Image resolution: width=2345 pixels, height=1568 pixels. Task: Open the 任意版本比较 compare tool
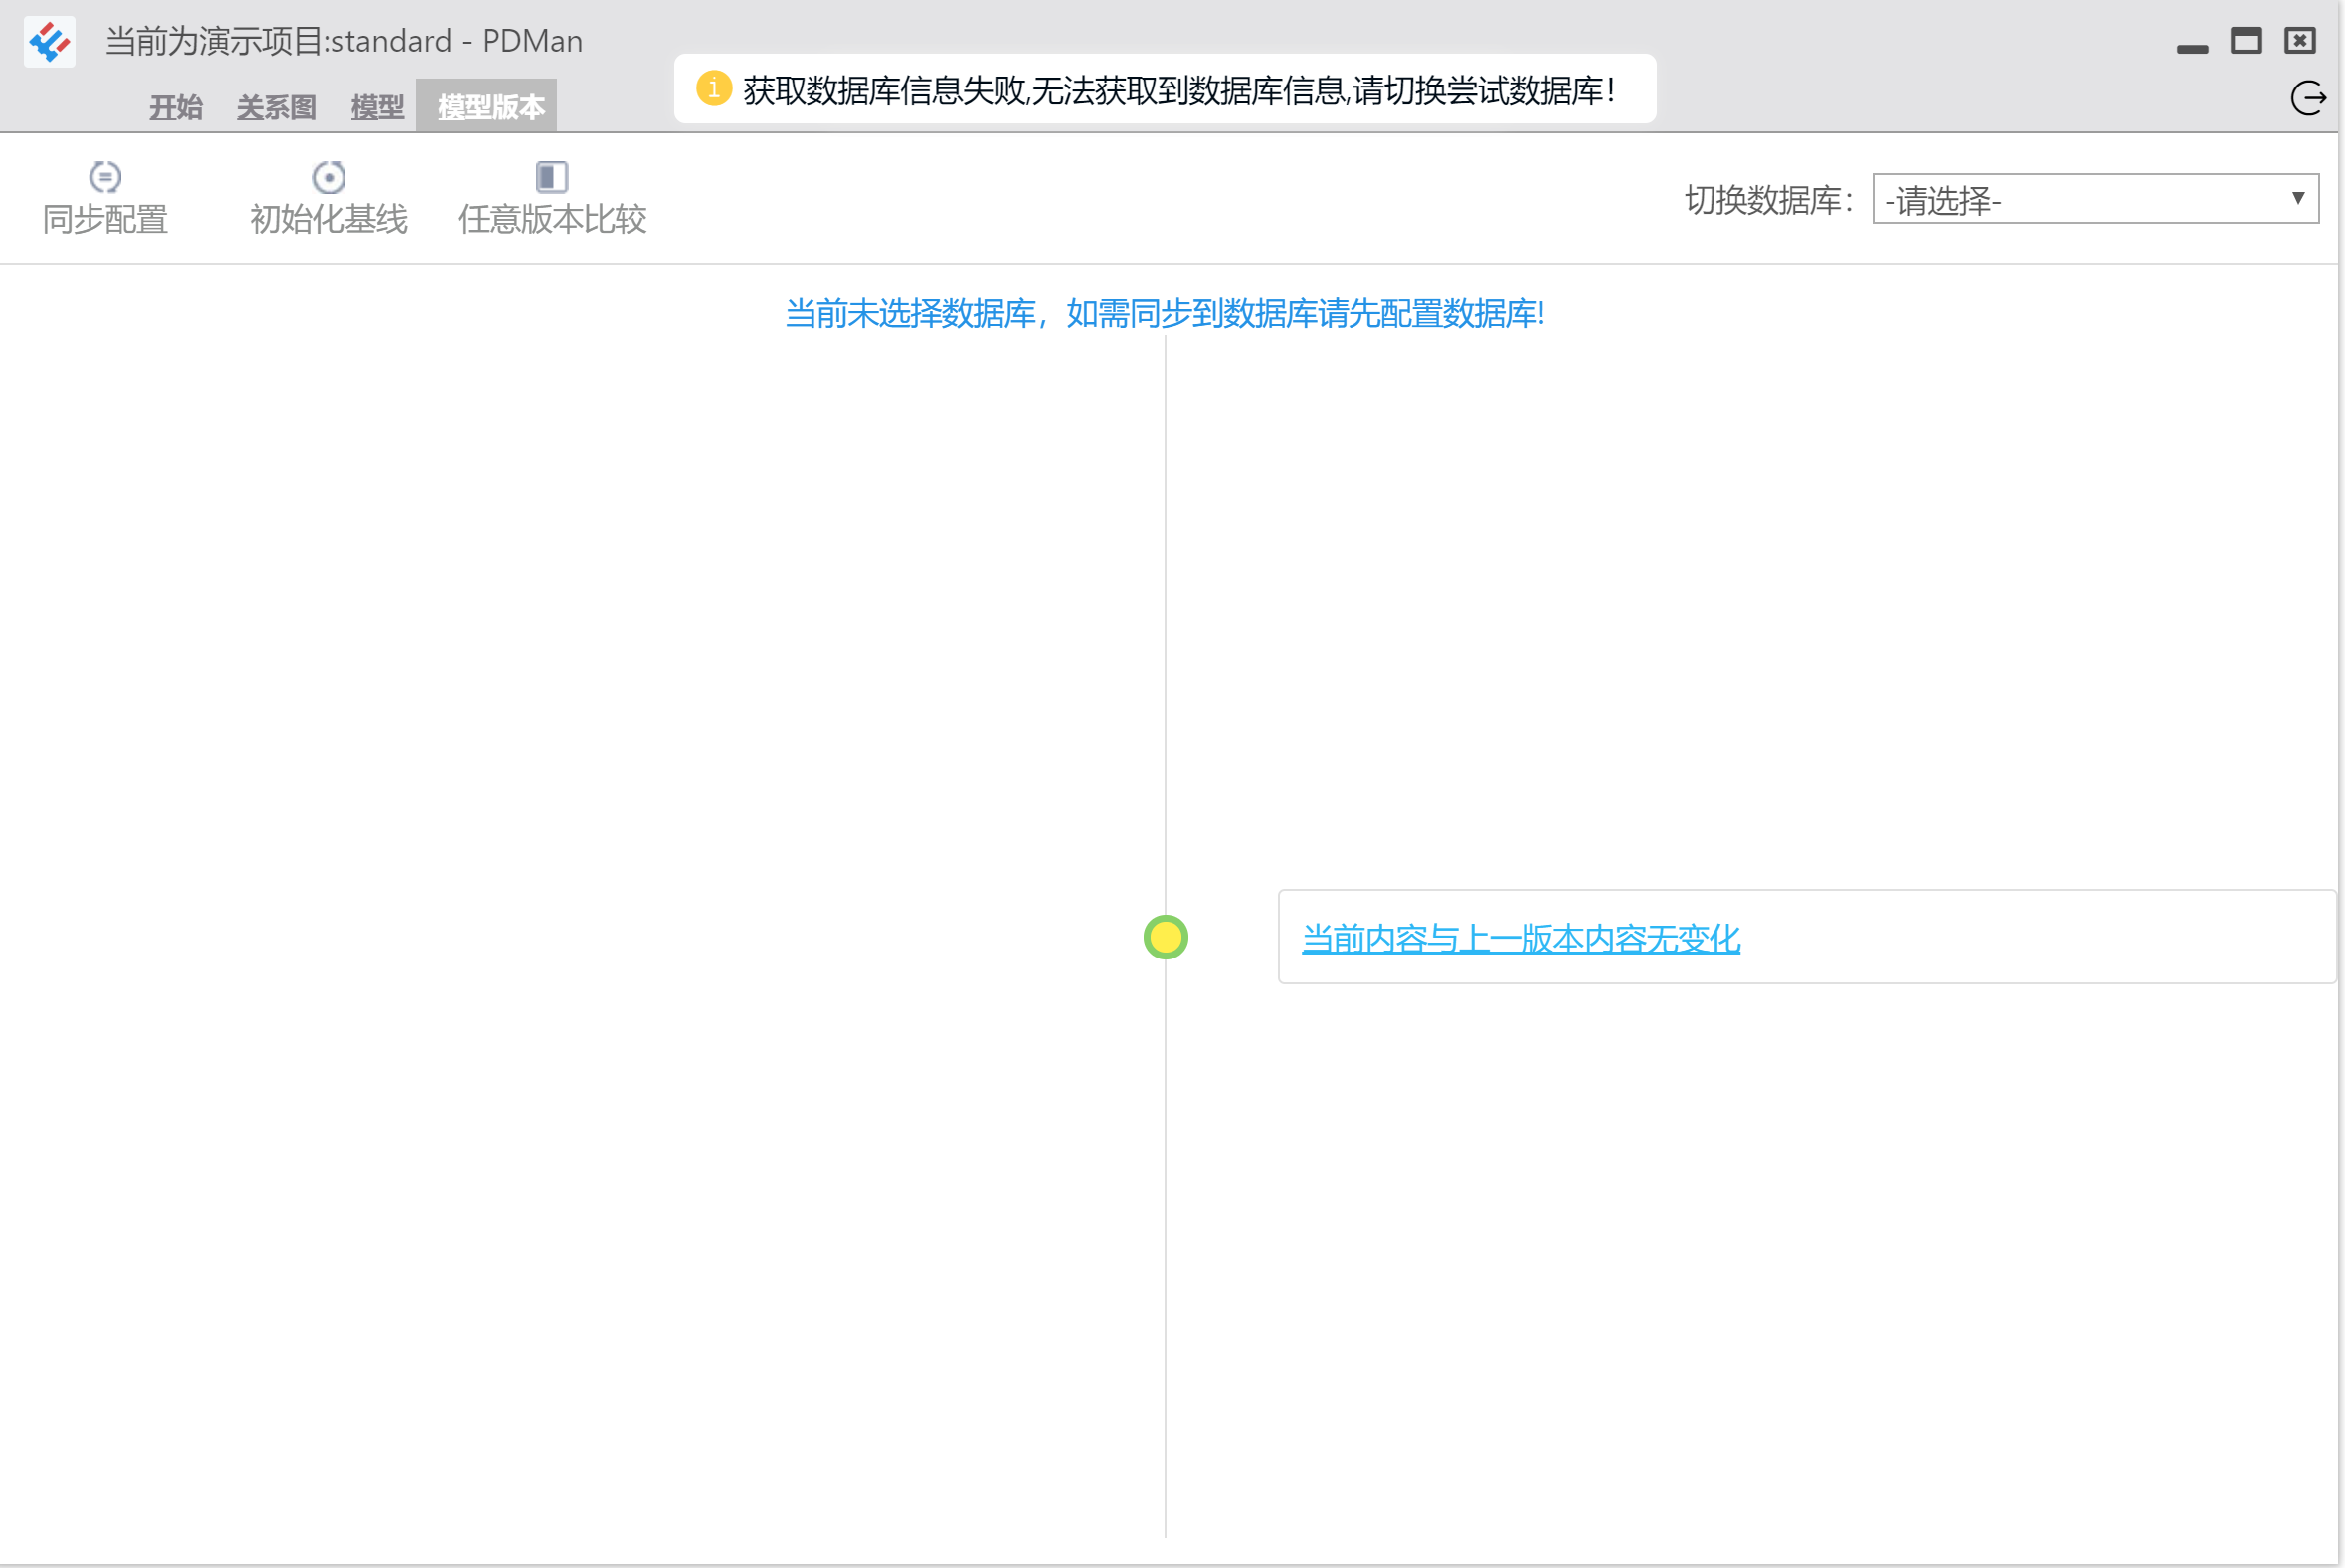point(552,199)
